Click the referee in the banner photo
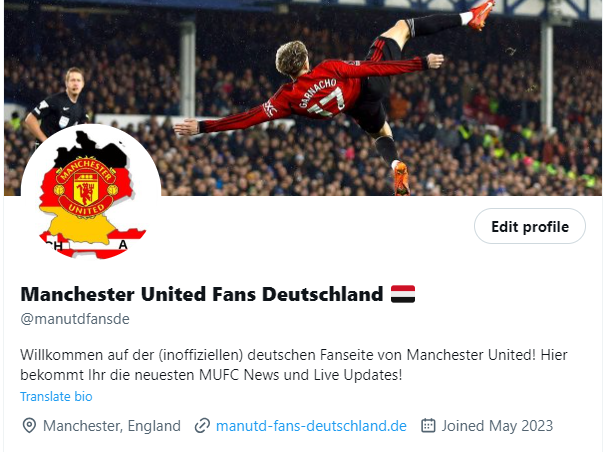608x452 pixels. tap(59, 105)
